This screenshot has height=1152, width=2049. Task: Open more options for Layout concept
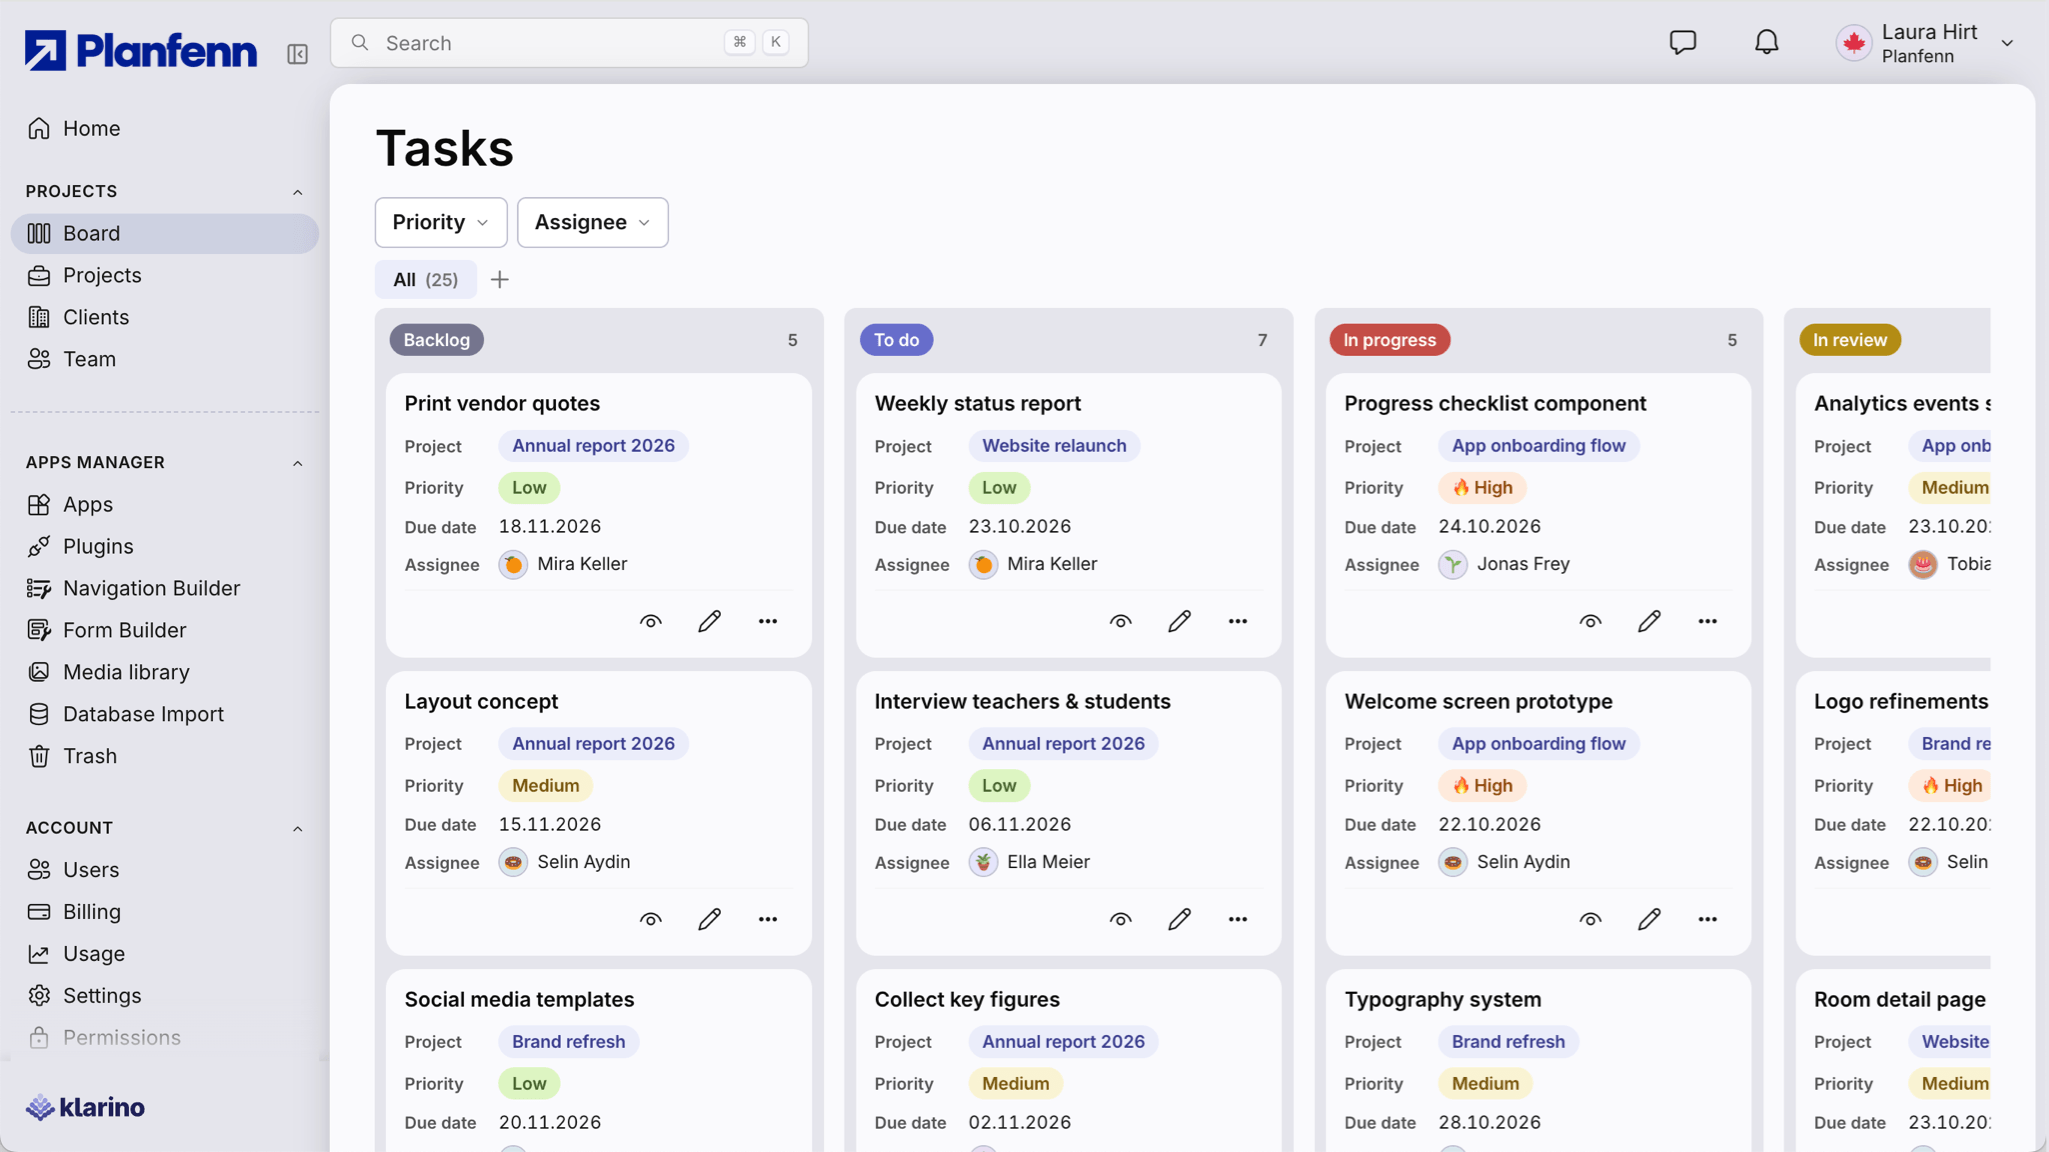(768, 919)
